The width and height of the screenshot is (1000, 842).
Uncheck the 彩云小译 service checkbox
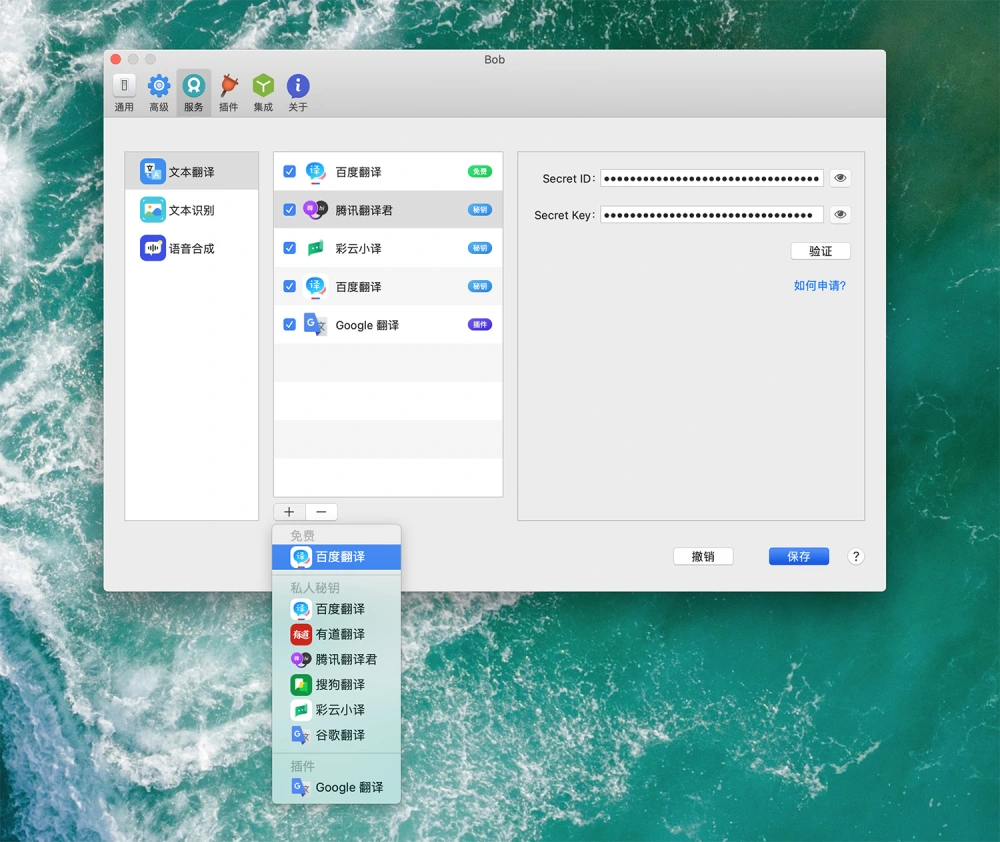(290, 248)
